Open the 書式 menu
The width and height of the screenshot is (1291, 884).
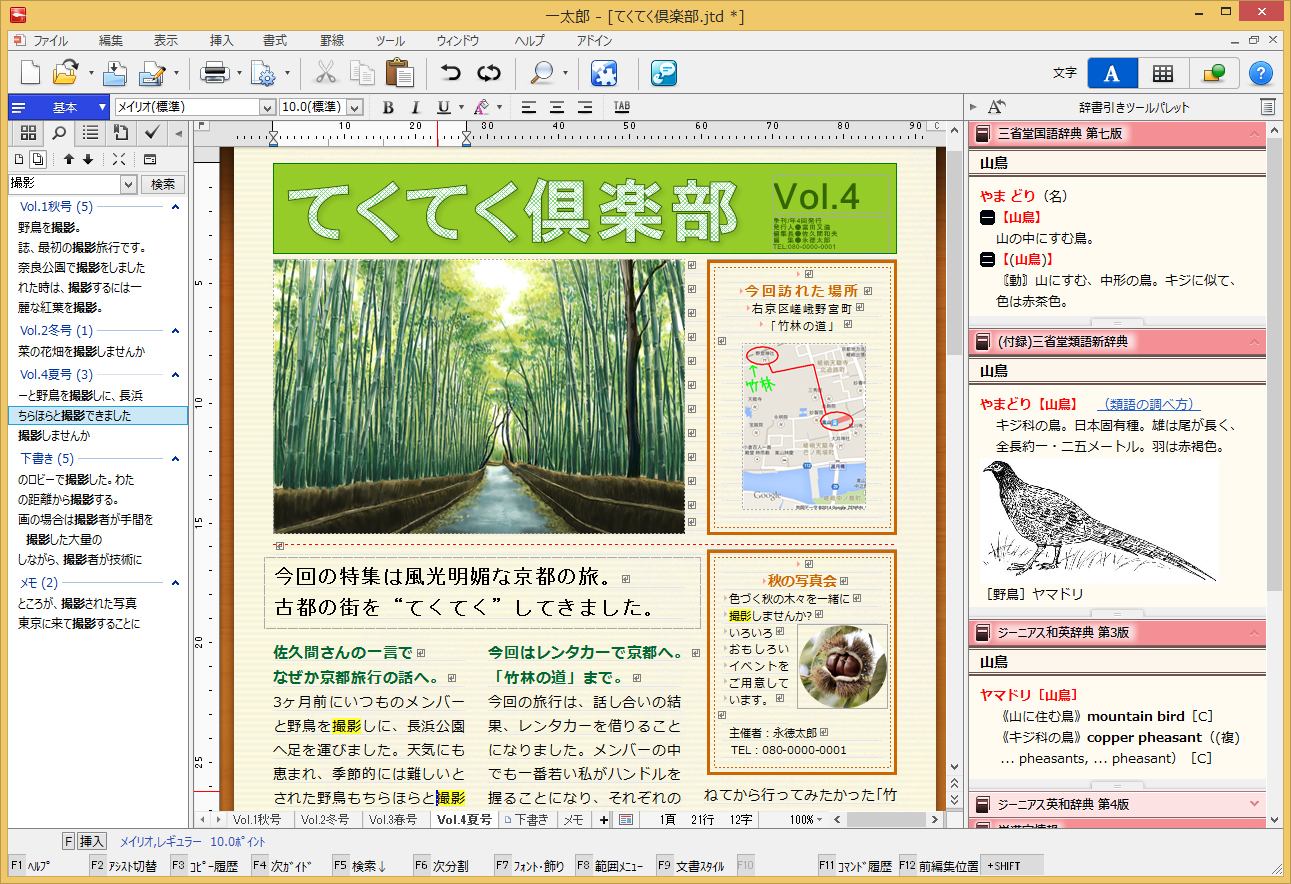pyautogui.click(x=274, y=41)
